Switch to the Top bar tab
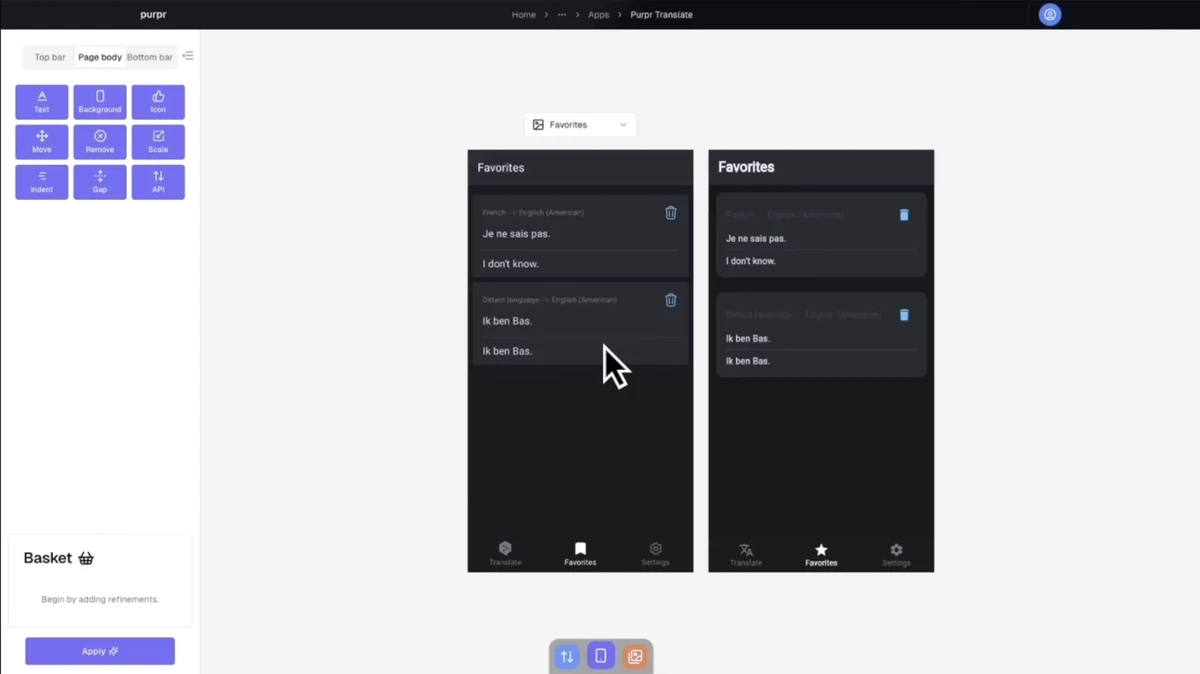Image resolution: width=1200 pixels, height=674 pixels. 50,57
